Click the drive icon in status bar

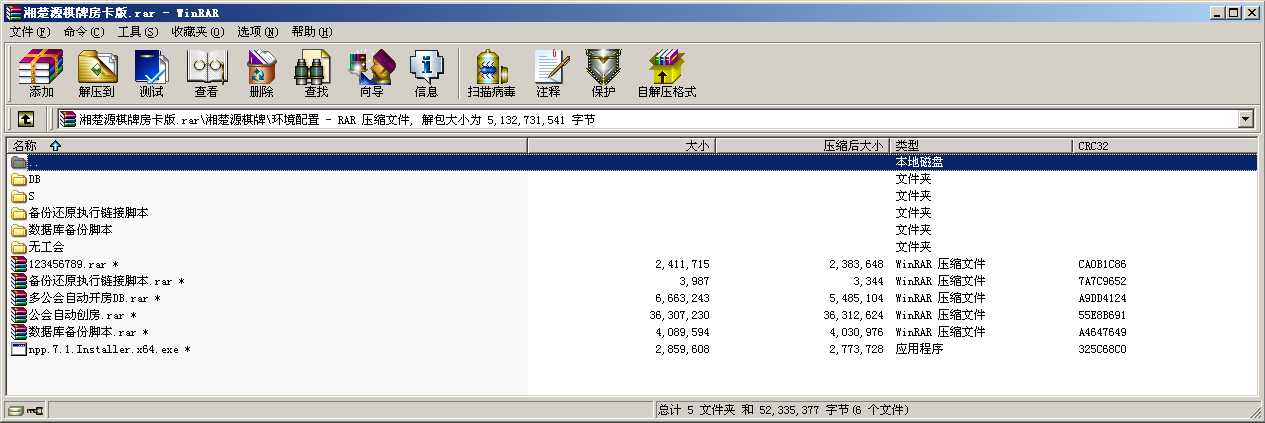[x=15, y=410]
